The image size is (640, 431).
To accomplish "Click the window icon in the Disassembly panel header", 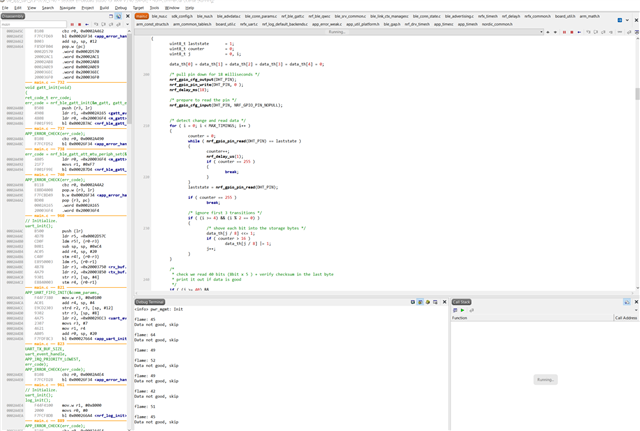I will coord(111,16).
